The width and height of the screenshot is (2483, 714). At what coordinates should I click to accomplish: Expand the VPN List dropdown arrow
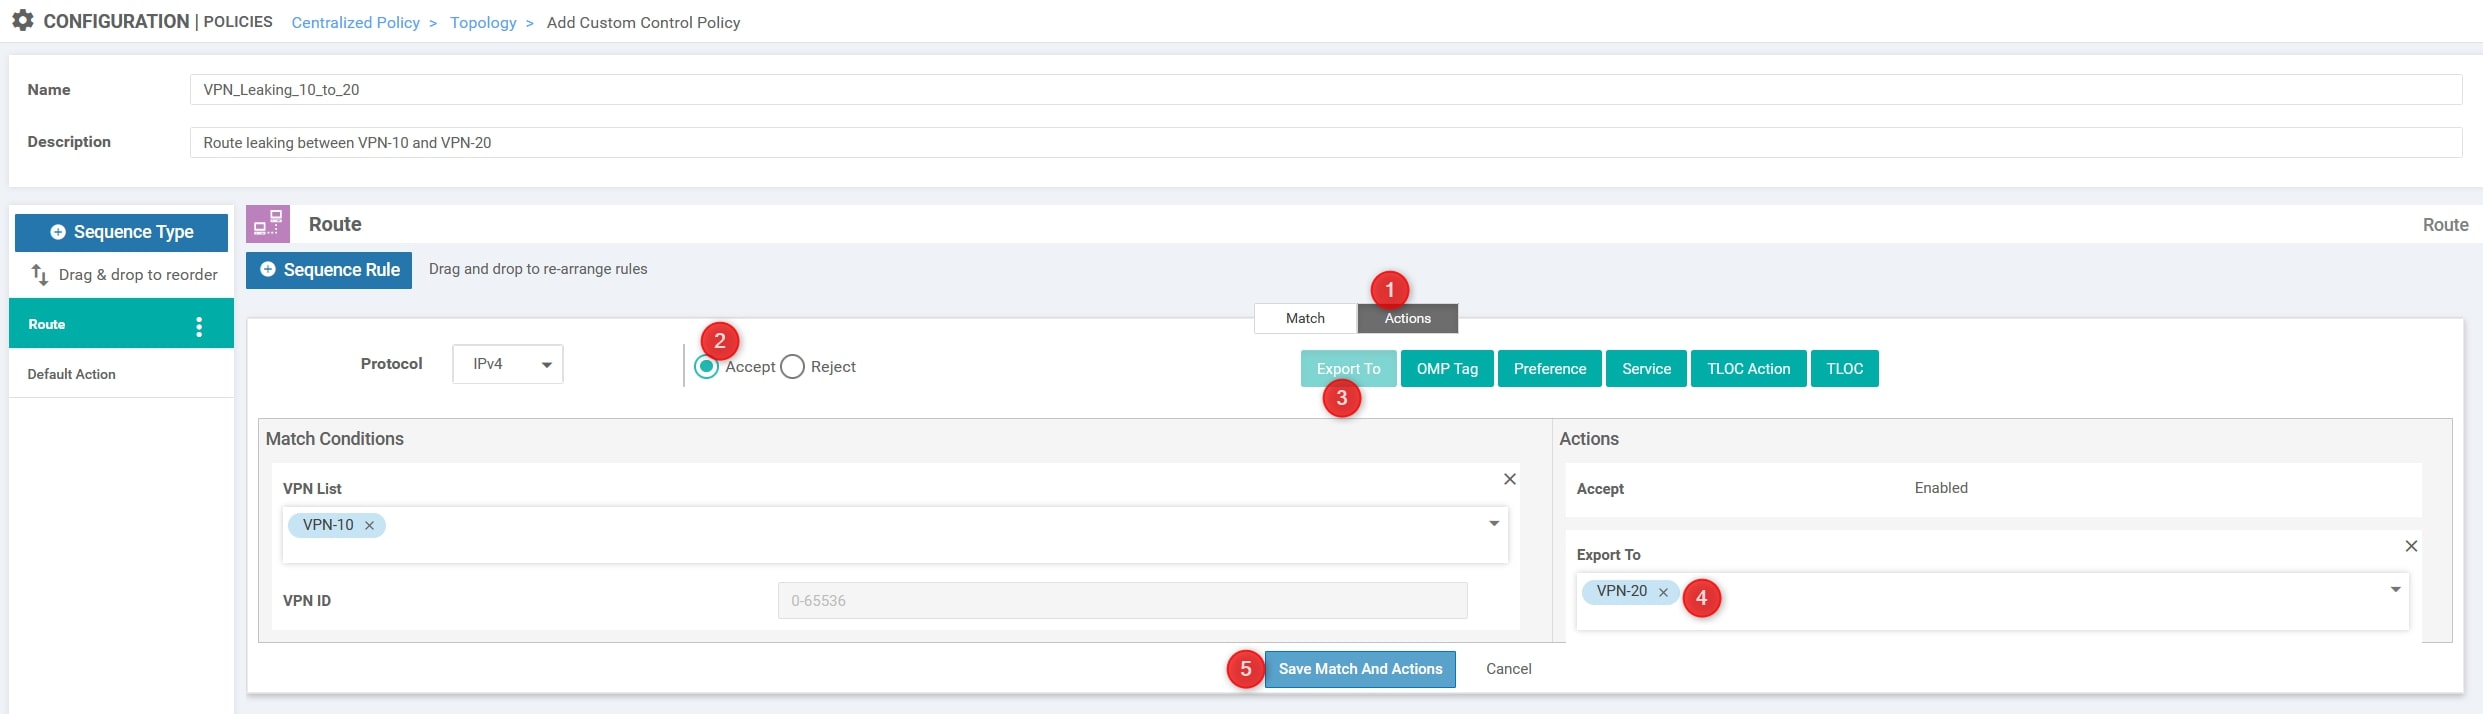coord(1494,524)
